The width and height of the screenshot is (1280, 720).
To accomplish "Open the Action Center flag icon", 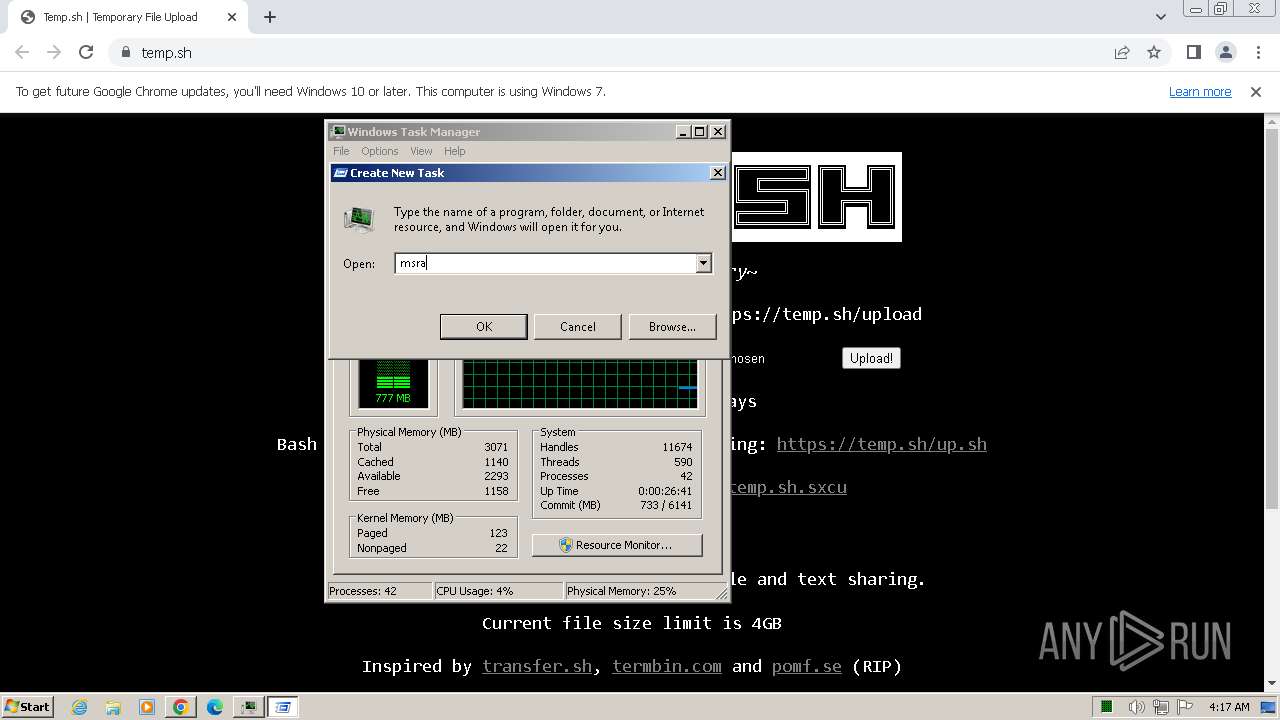I will [1184, 707].
